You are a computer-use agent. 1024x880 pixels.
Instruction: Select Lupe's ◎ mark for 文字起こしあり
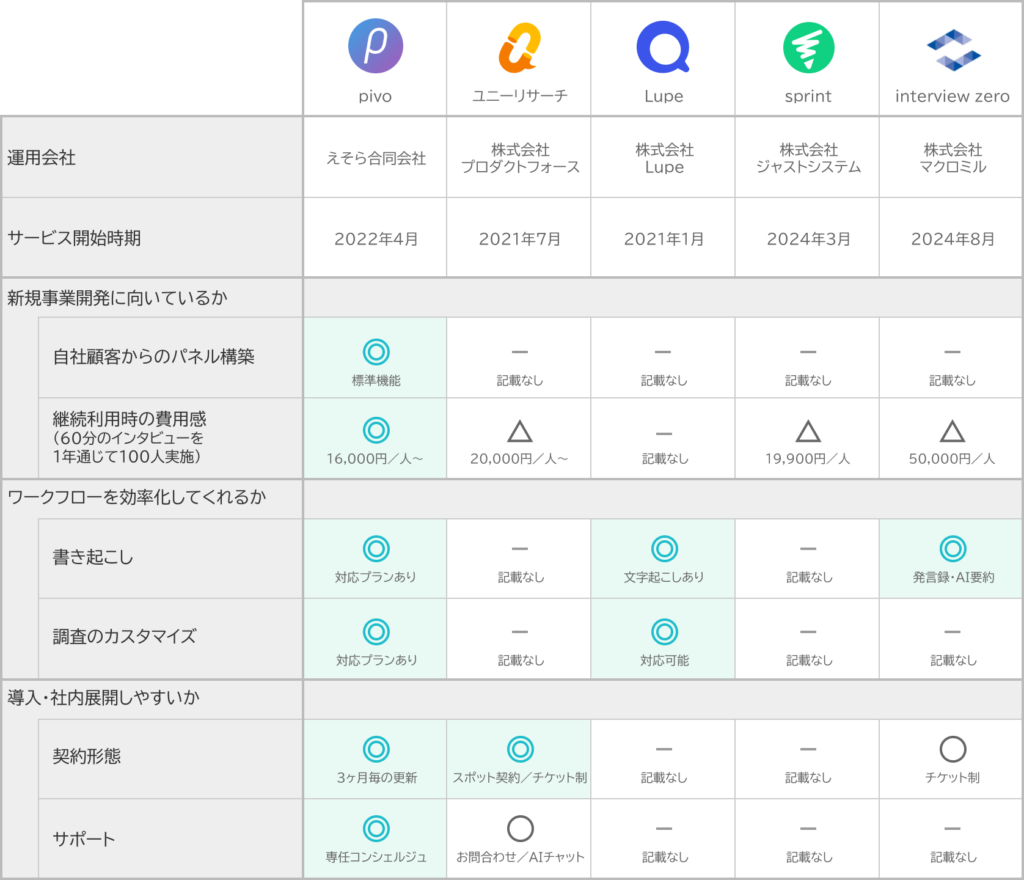(663, 548)
